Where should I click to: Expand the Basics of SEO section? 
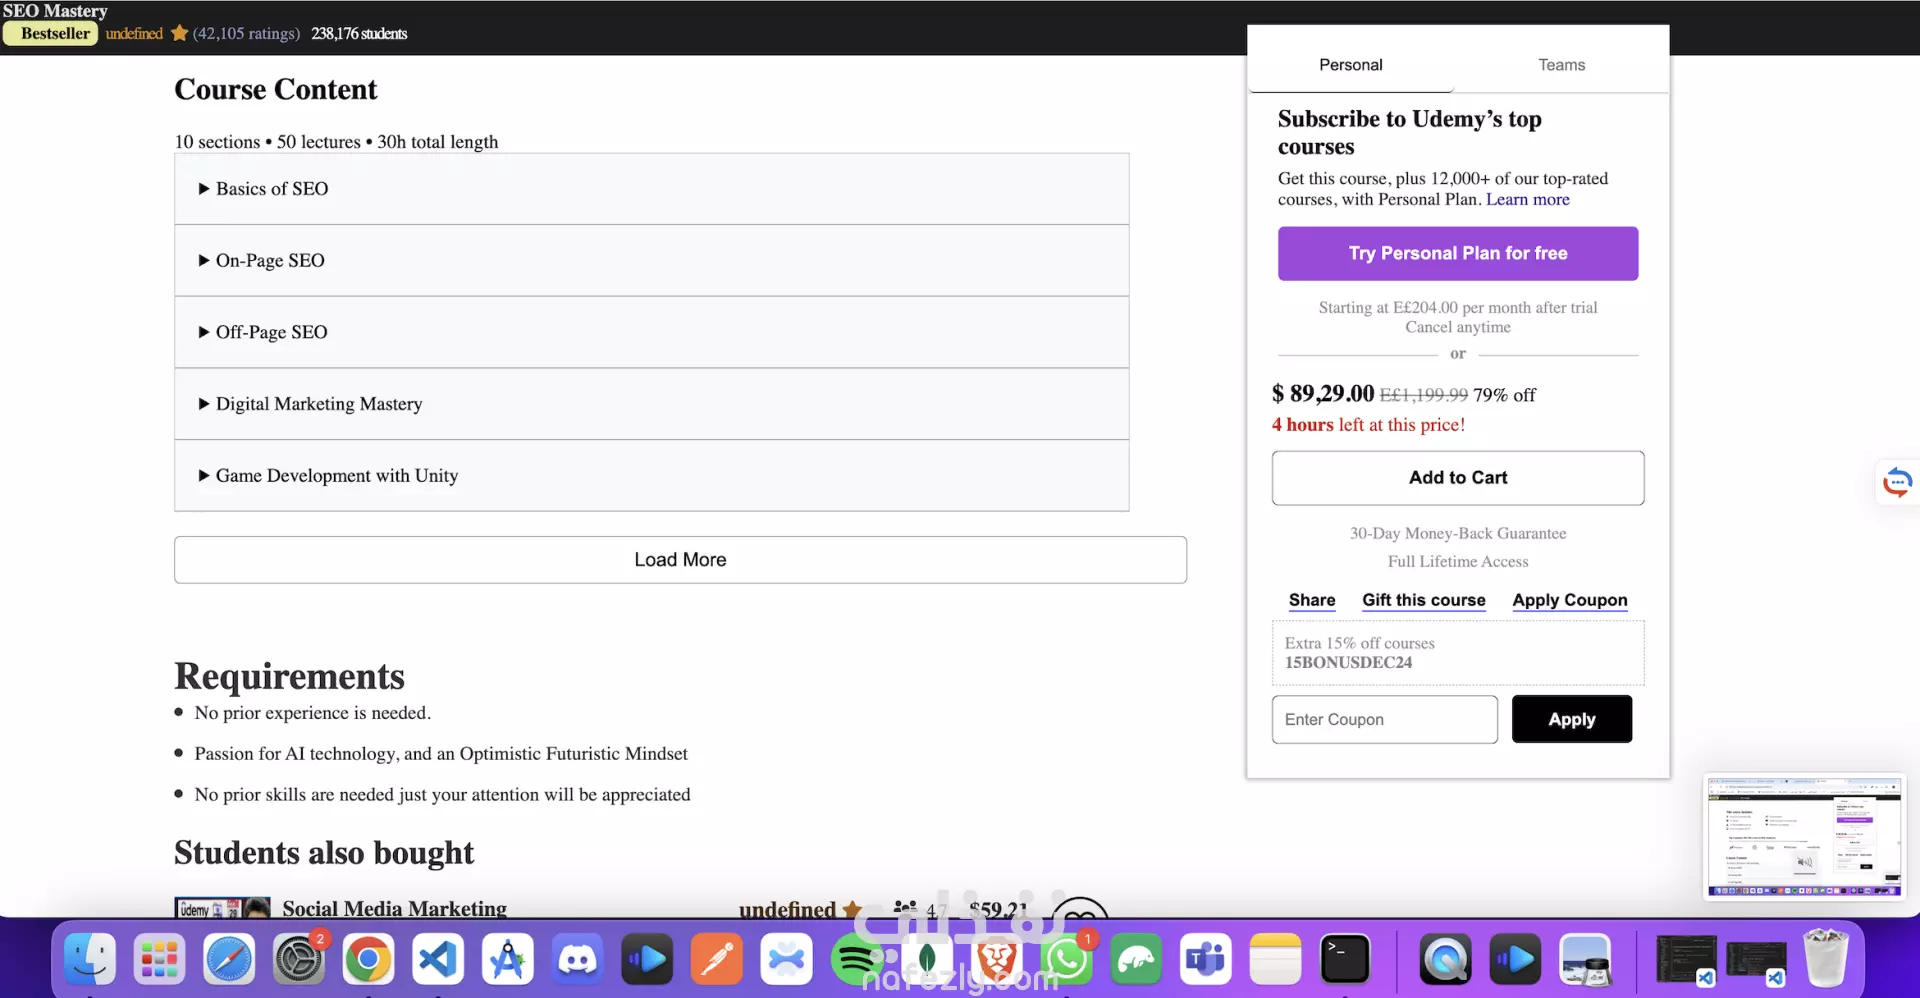pos(651,189)
